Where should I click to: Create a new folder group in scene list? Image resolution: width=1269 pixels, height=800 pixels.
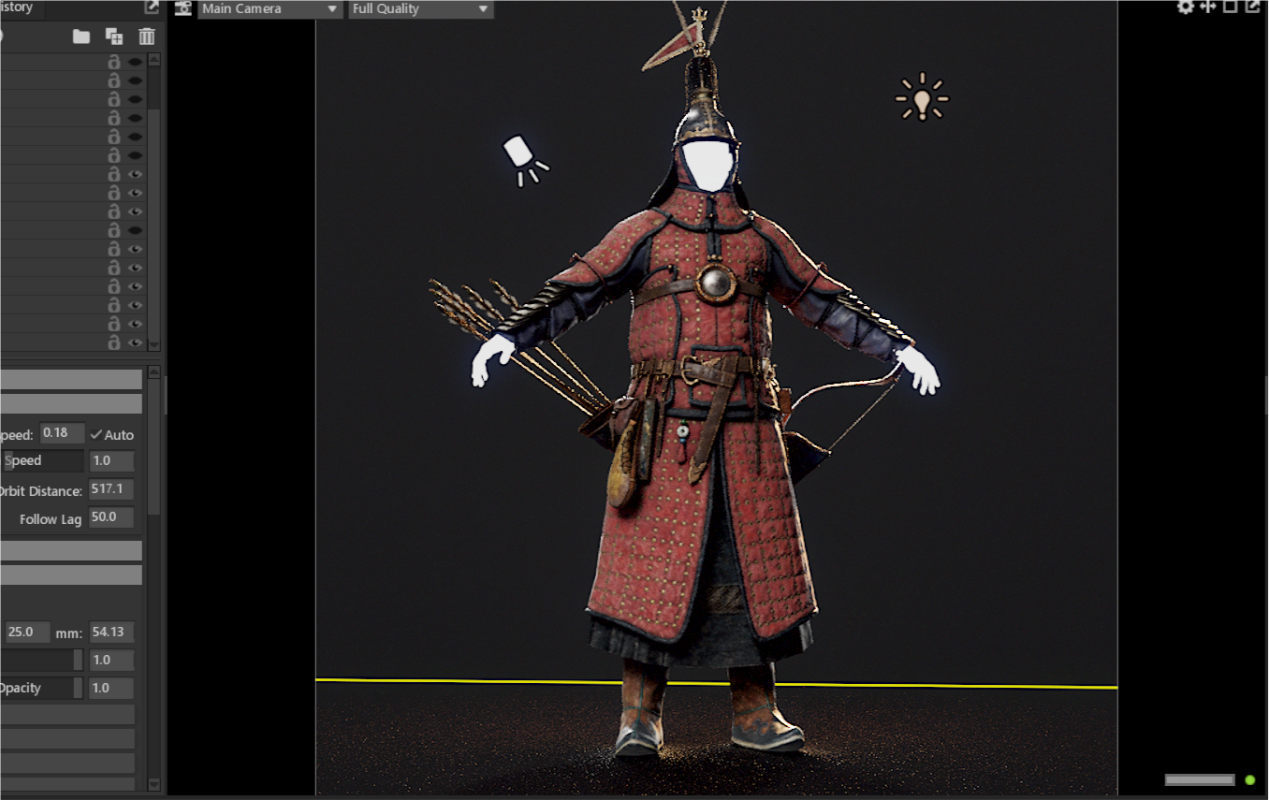point(82,37)
